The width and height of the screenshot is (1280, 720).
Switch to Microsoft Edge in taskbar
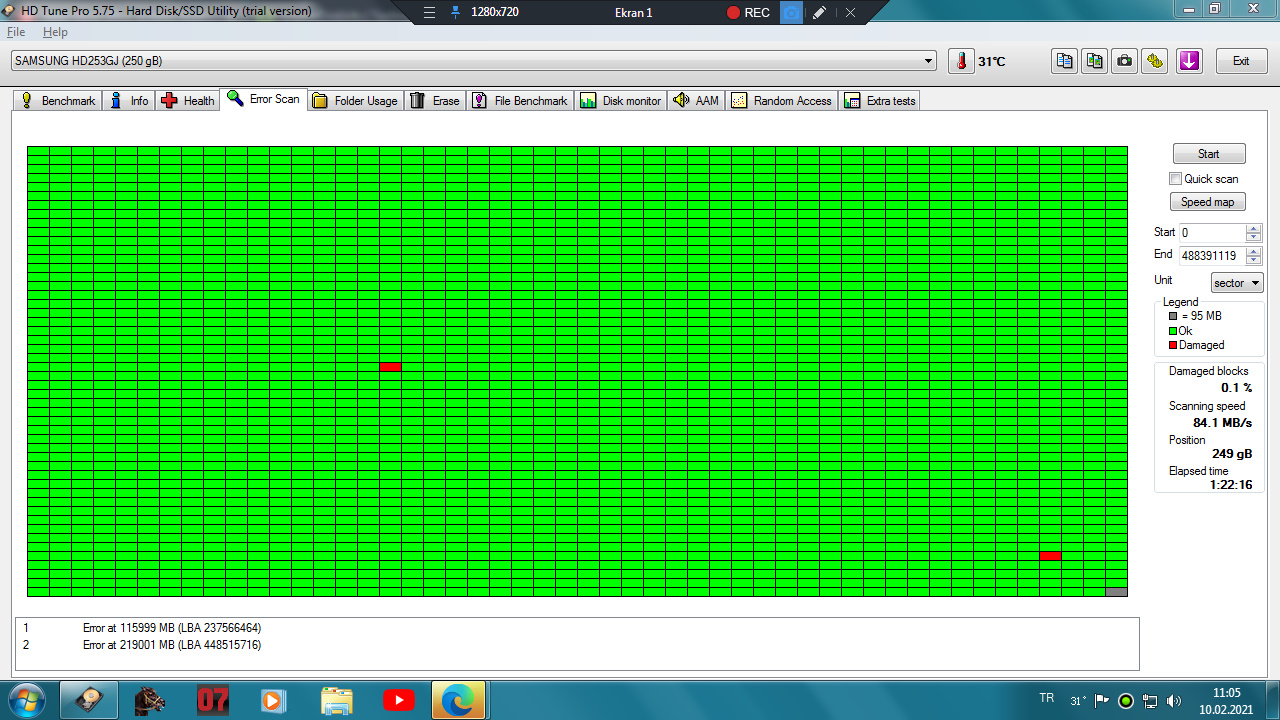point(459,699)
